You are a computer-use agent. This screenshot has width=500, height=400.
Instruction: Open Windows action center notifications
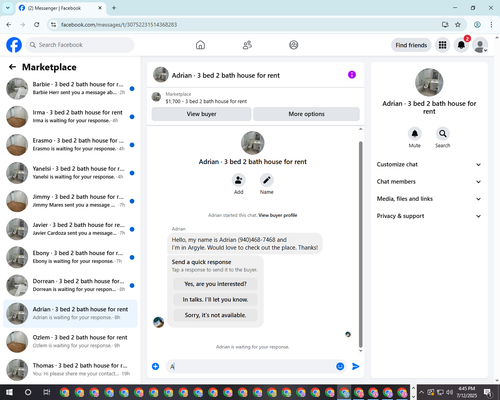coord(488,392)
